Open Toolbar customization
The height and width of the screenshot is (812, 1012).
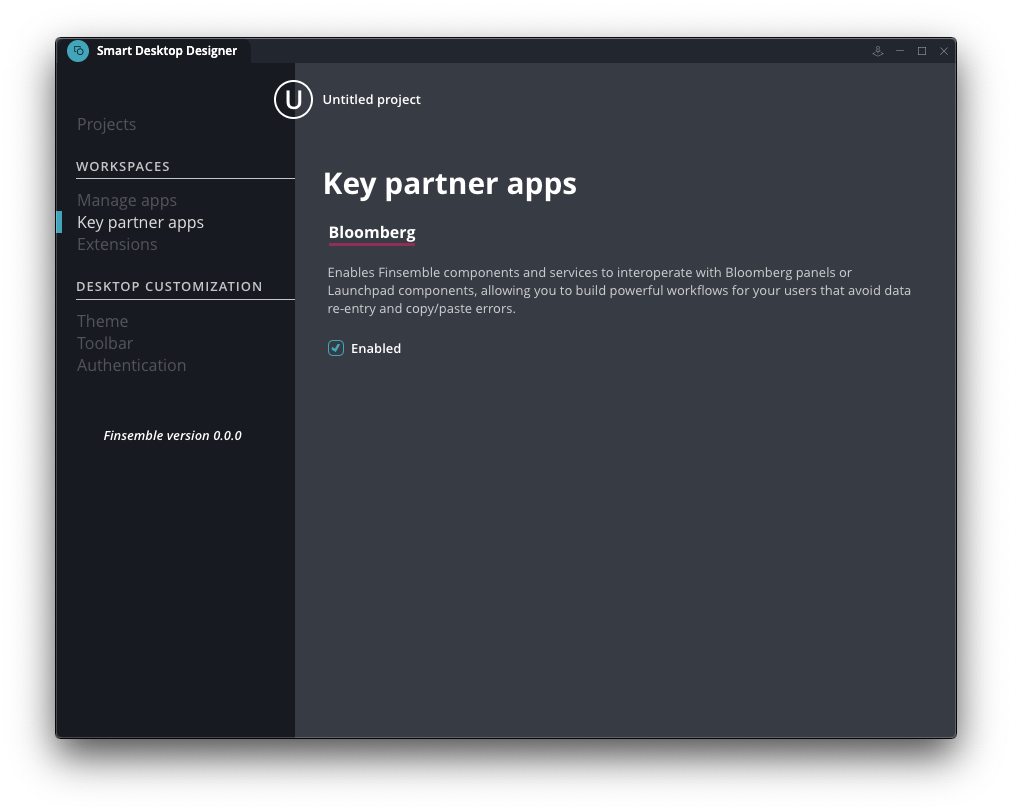coord(105,343)
